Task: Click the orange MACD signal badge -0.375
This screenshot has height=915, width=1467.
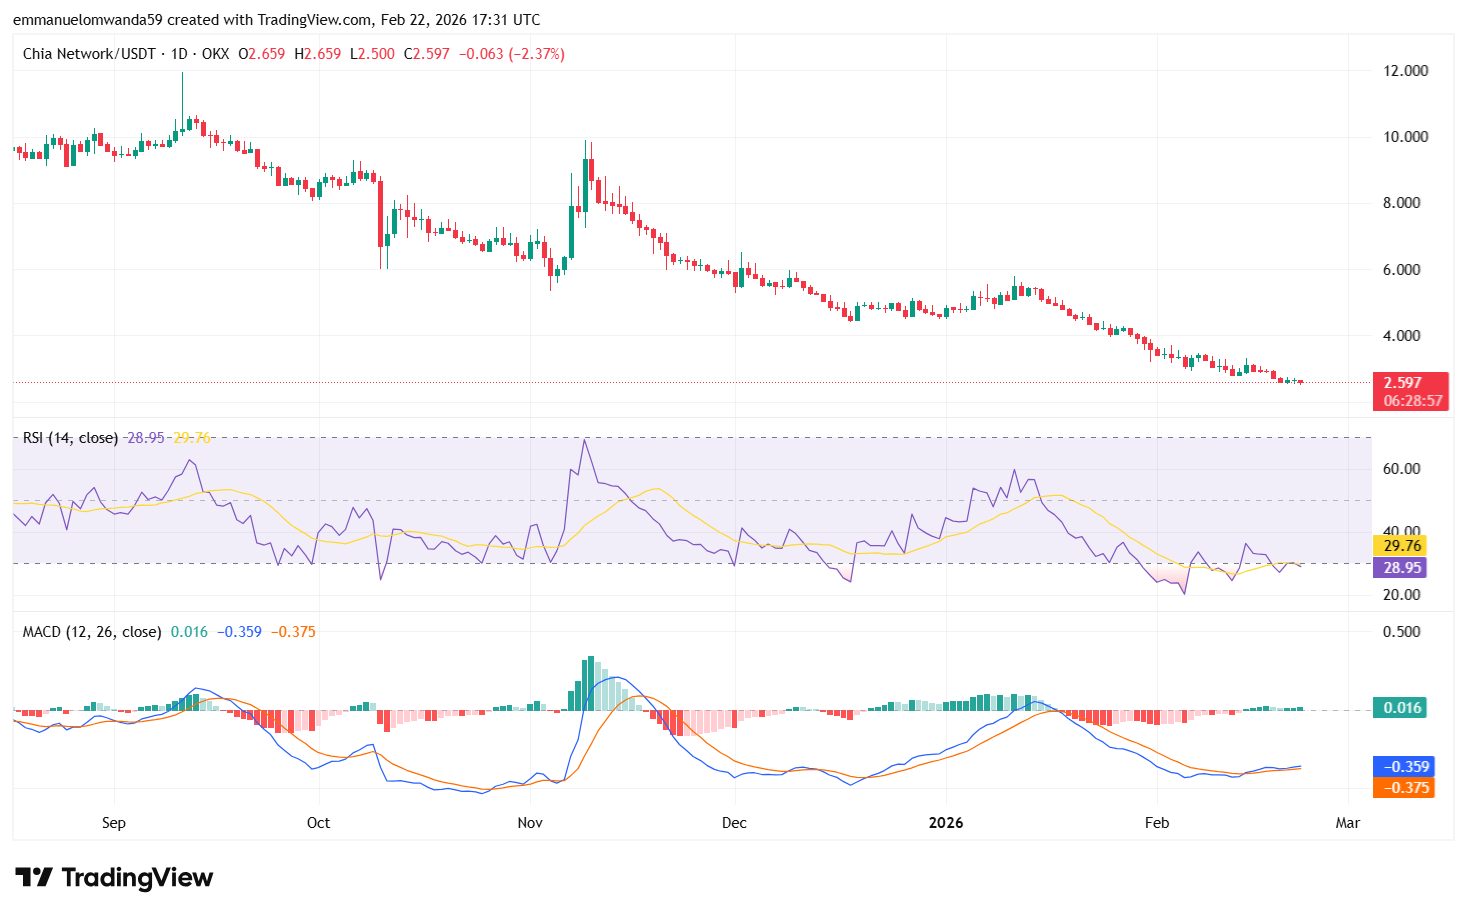Action: [1403, 788]
